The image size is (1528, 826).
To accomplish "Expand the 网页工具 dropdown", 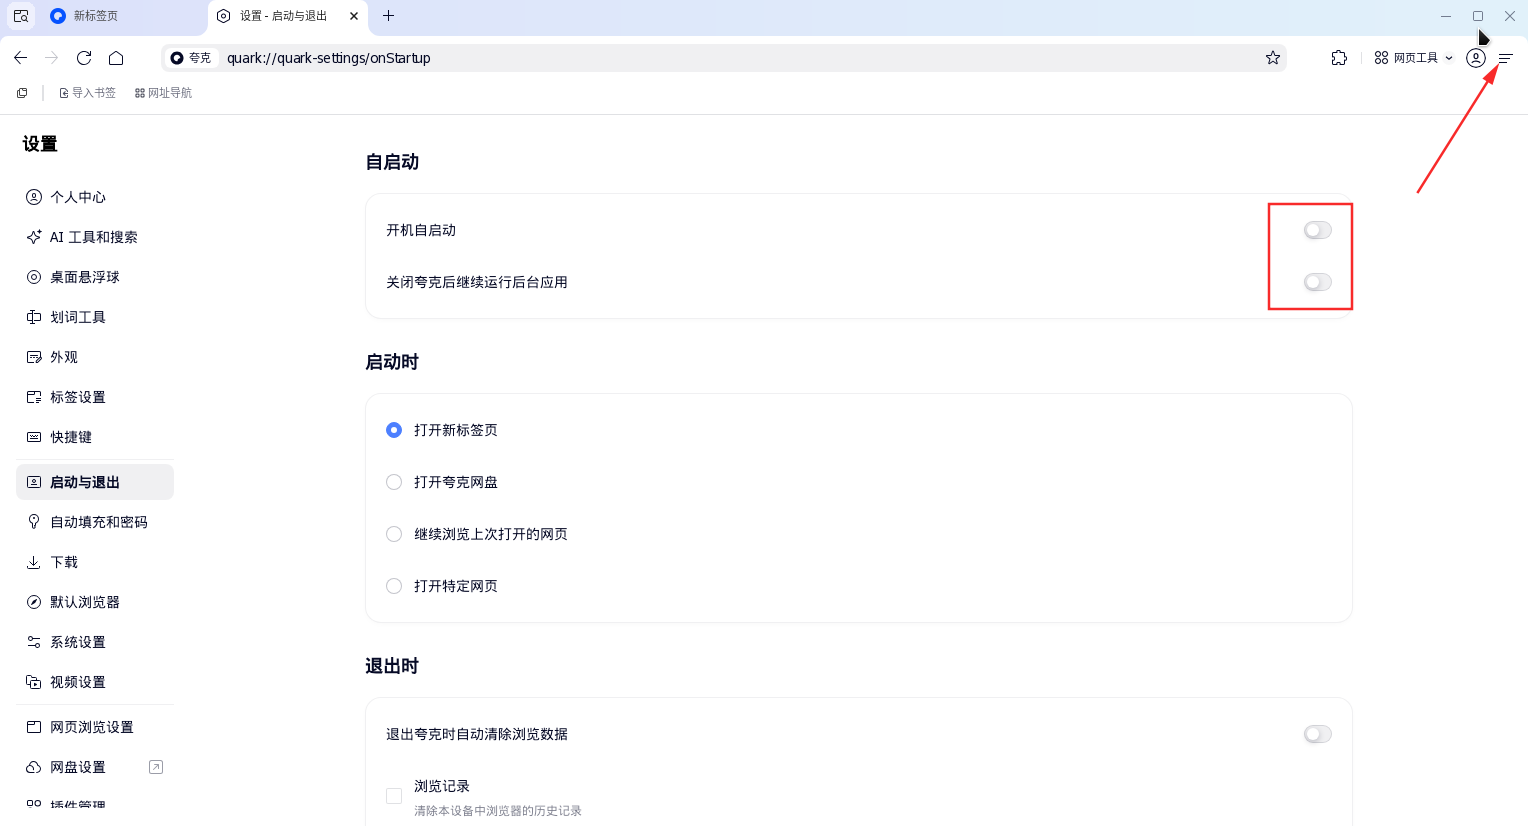I will pyautogui.click(x=1413, y=58).
